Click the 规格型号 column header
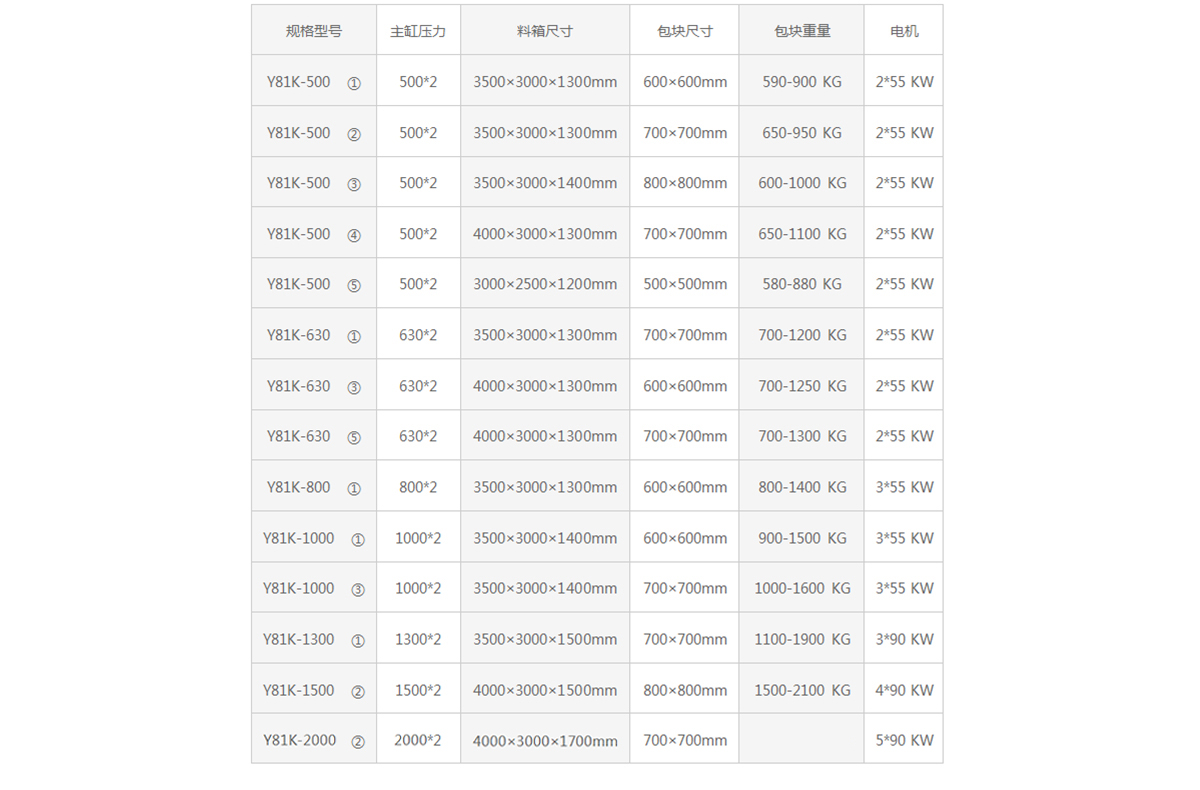Viewport: 1200px width, 790px height. pos(313,31)
